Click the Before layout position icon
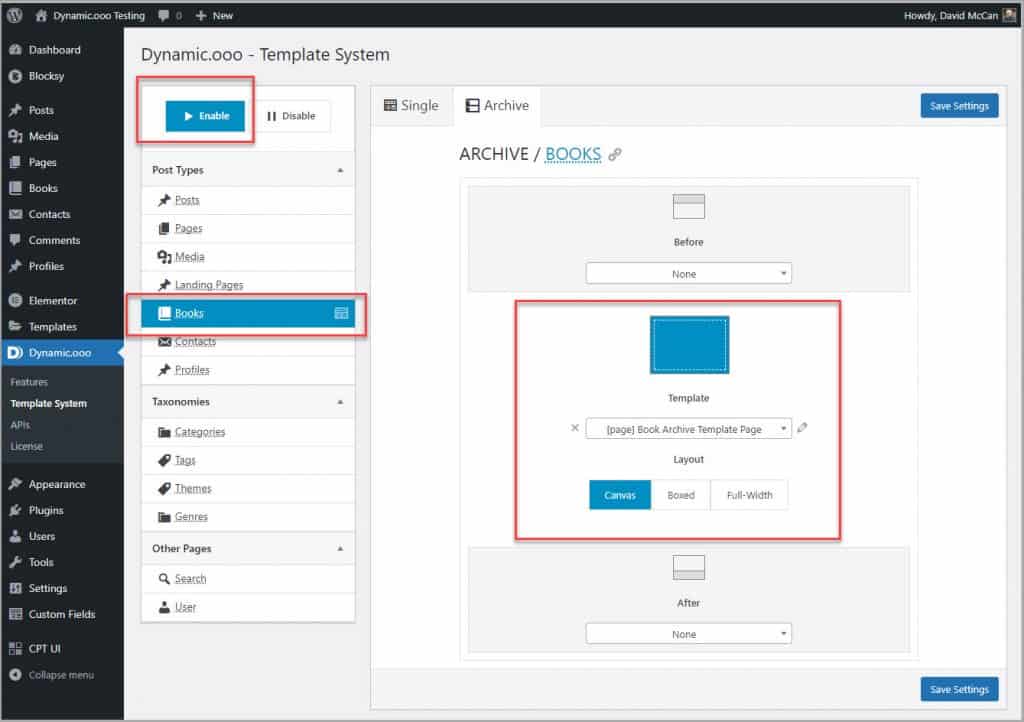Screen dimensions: 1024x722 [x=688, y=206]
